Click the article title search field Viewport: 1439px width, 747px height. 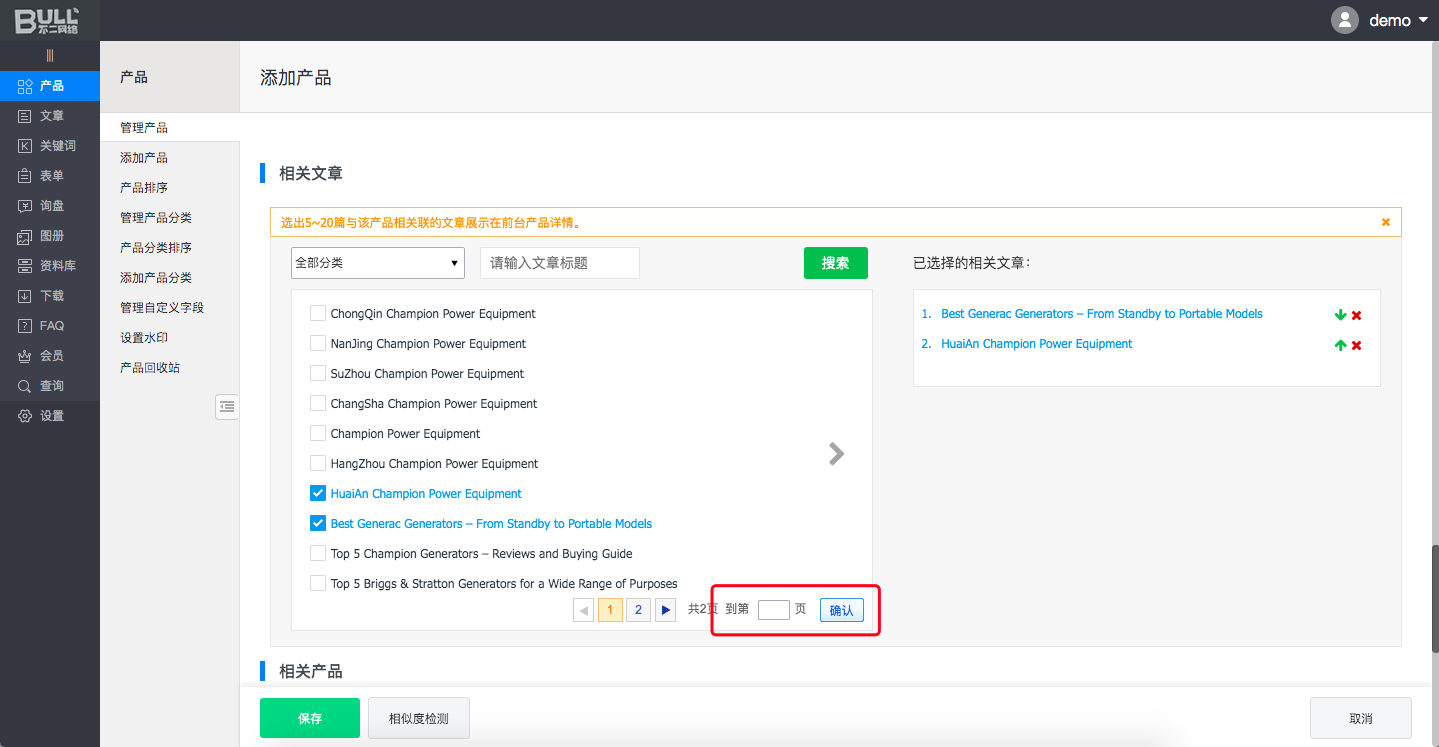point(559,263)
